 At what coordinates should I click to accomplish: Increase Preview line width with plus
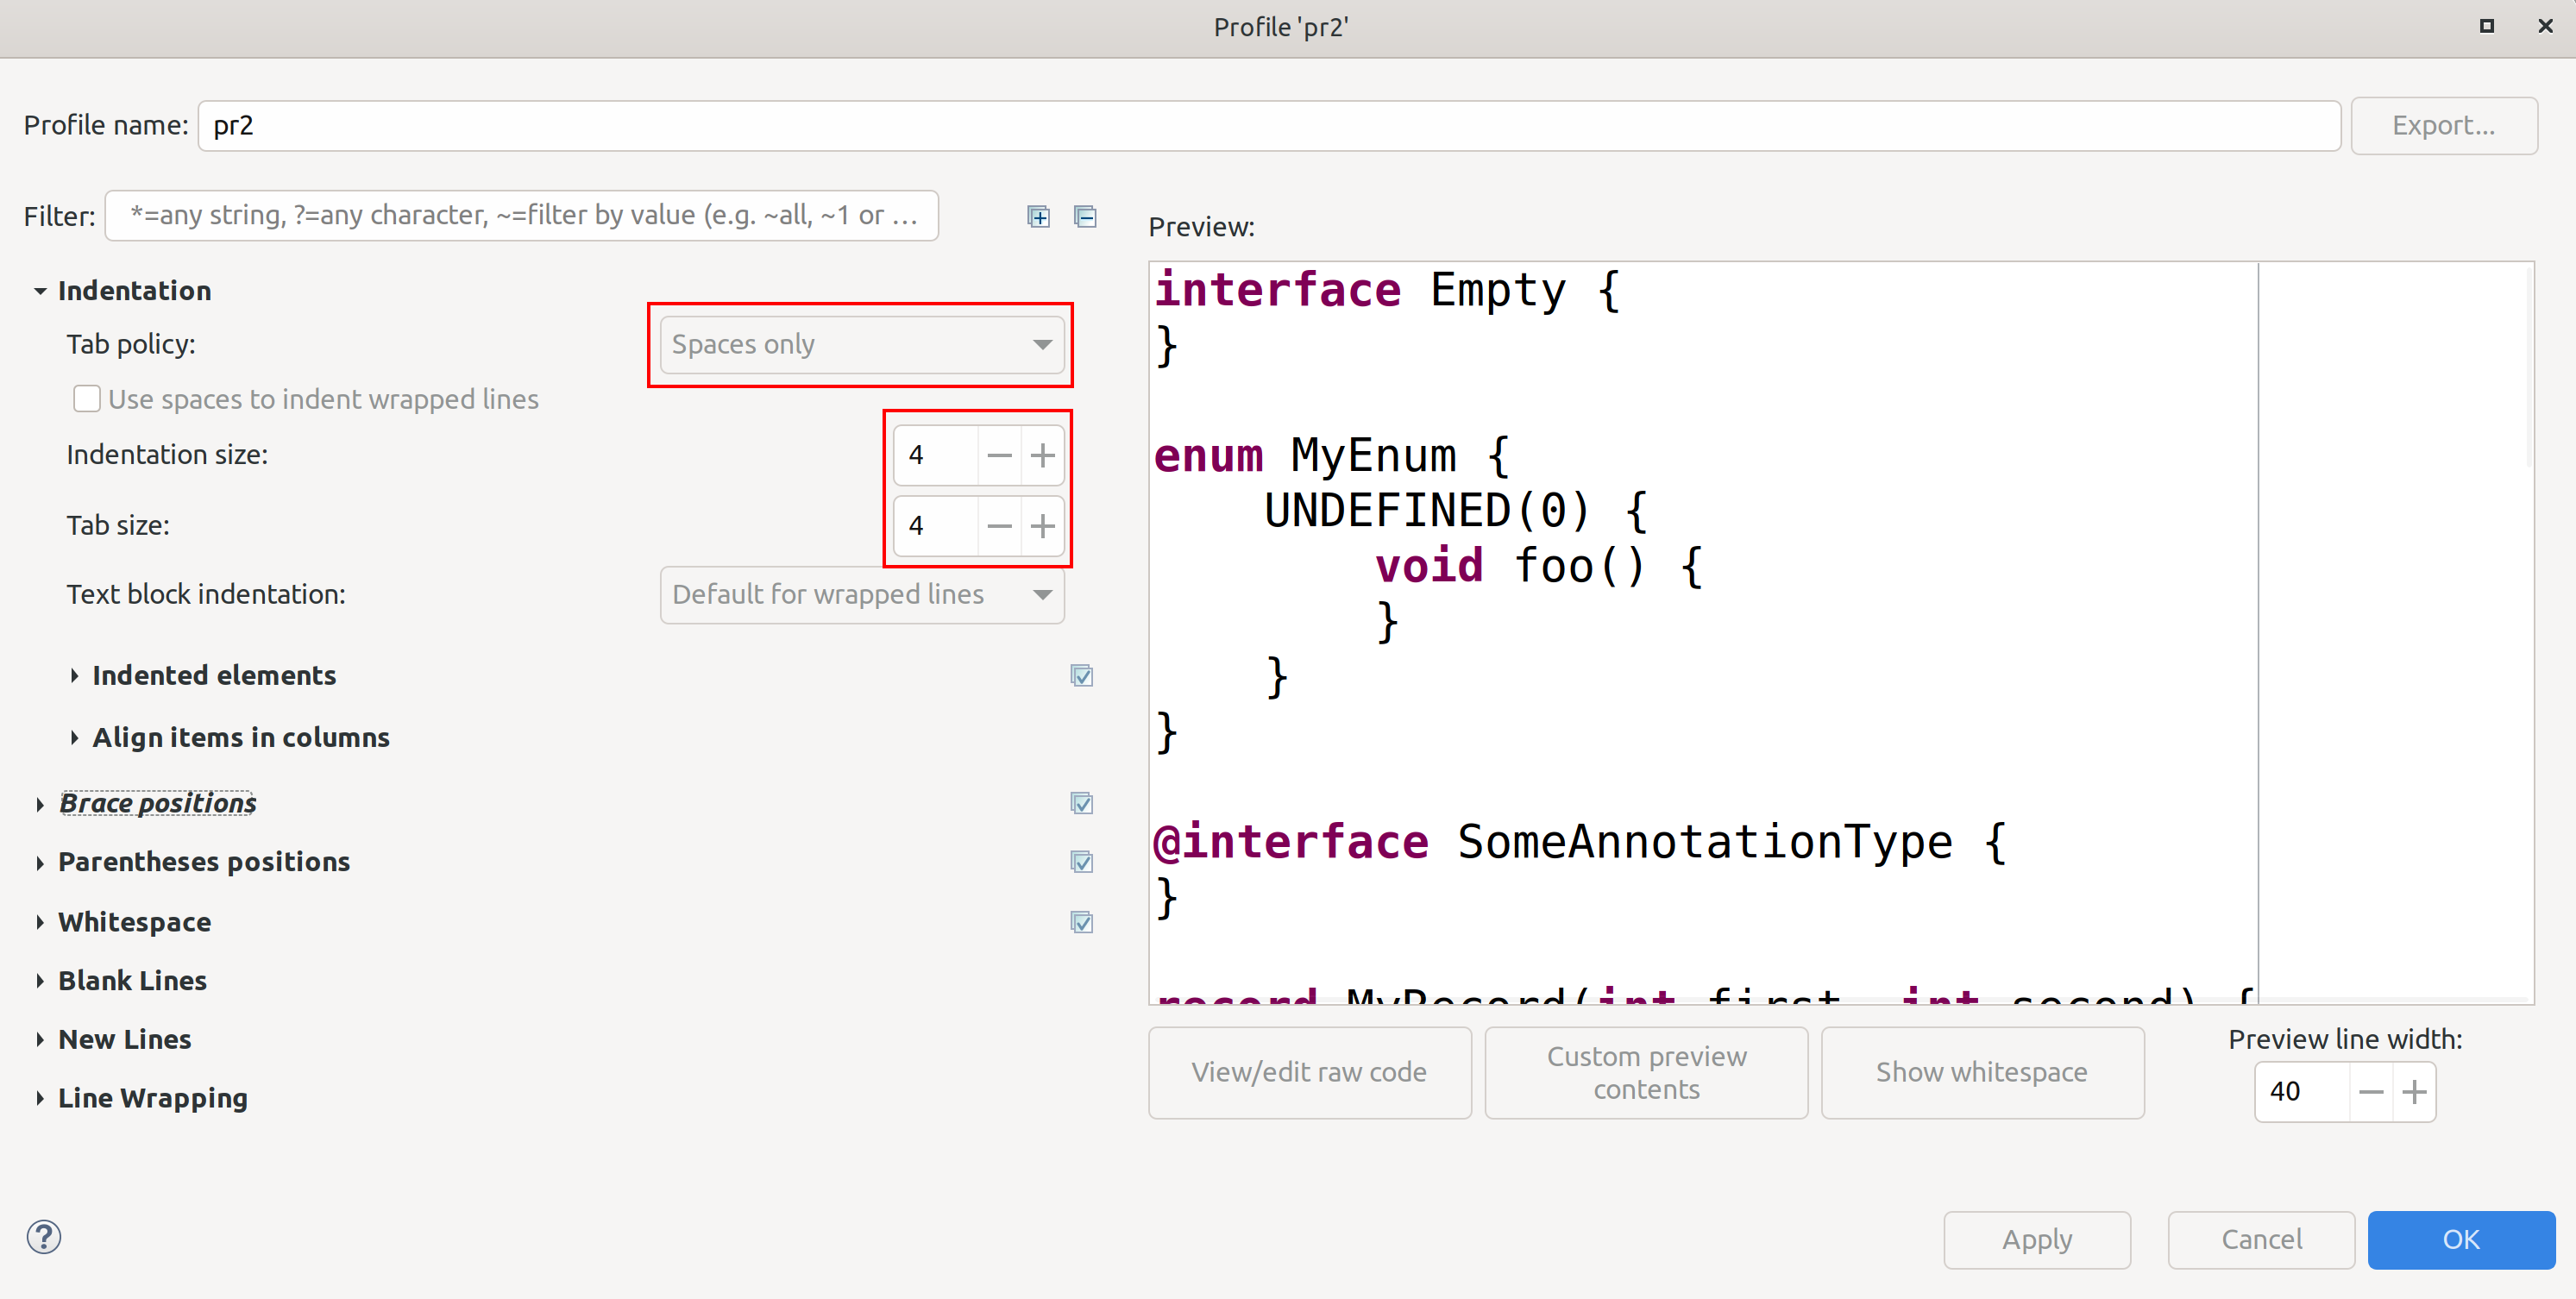(2414, 1092)
